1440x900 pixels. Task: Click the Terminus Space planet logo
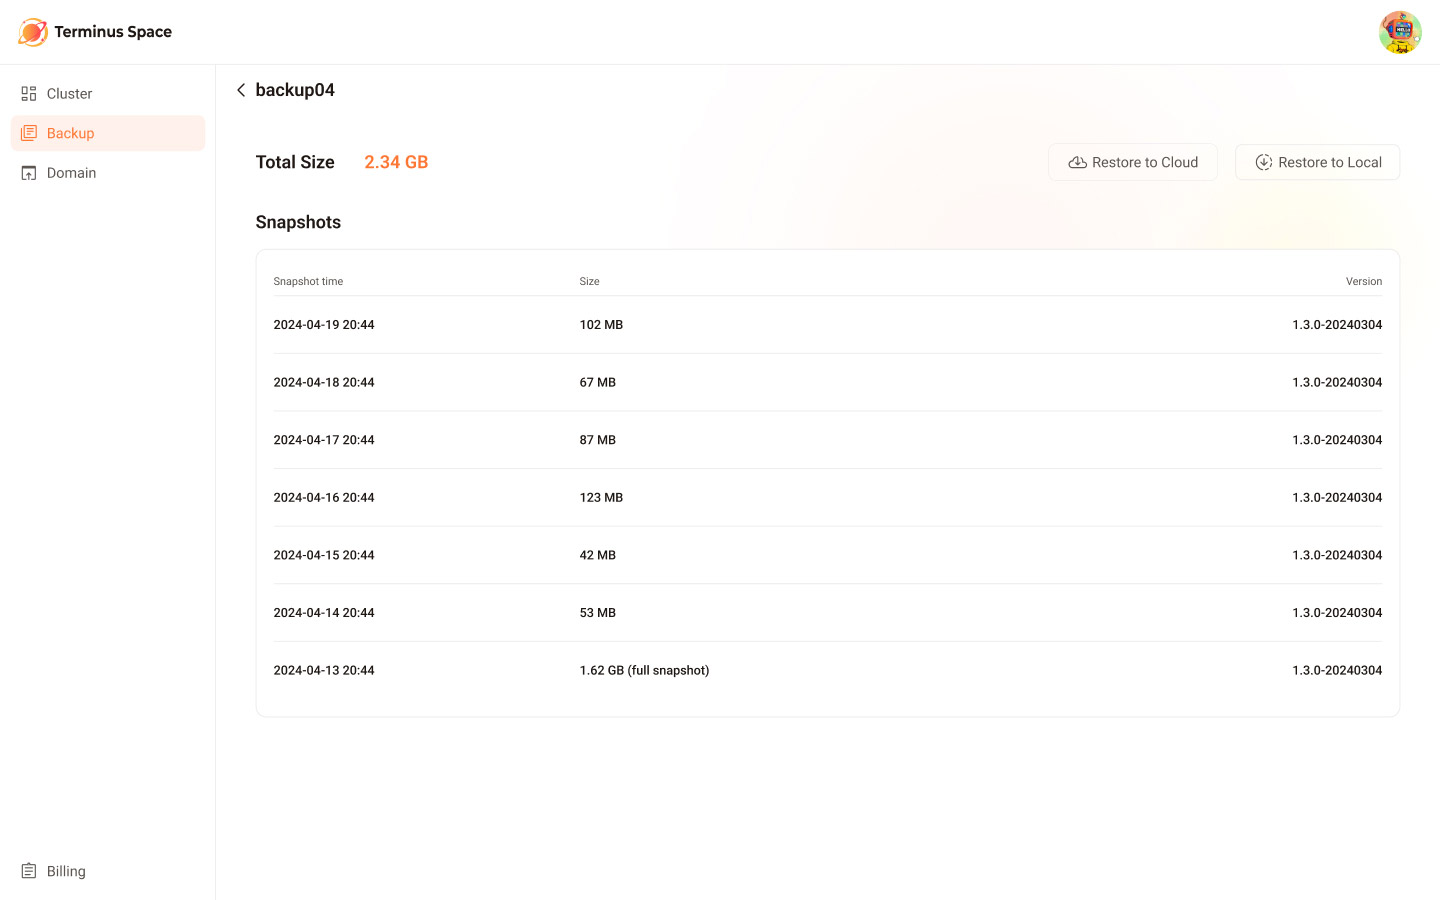point(32,32)
